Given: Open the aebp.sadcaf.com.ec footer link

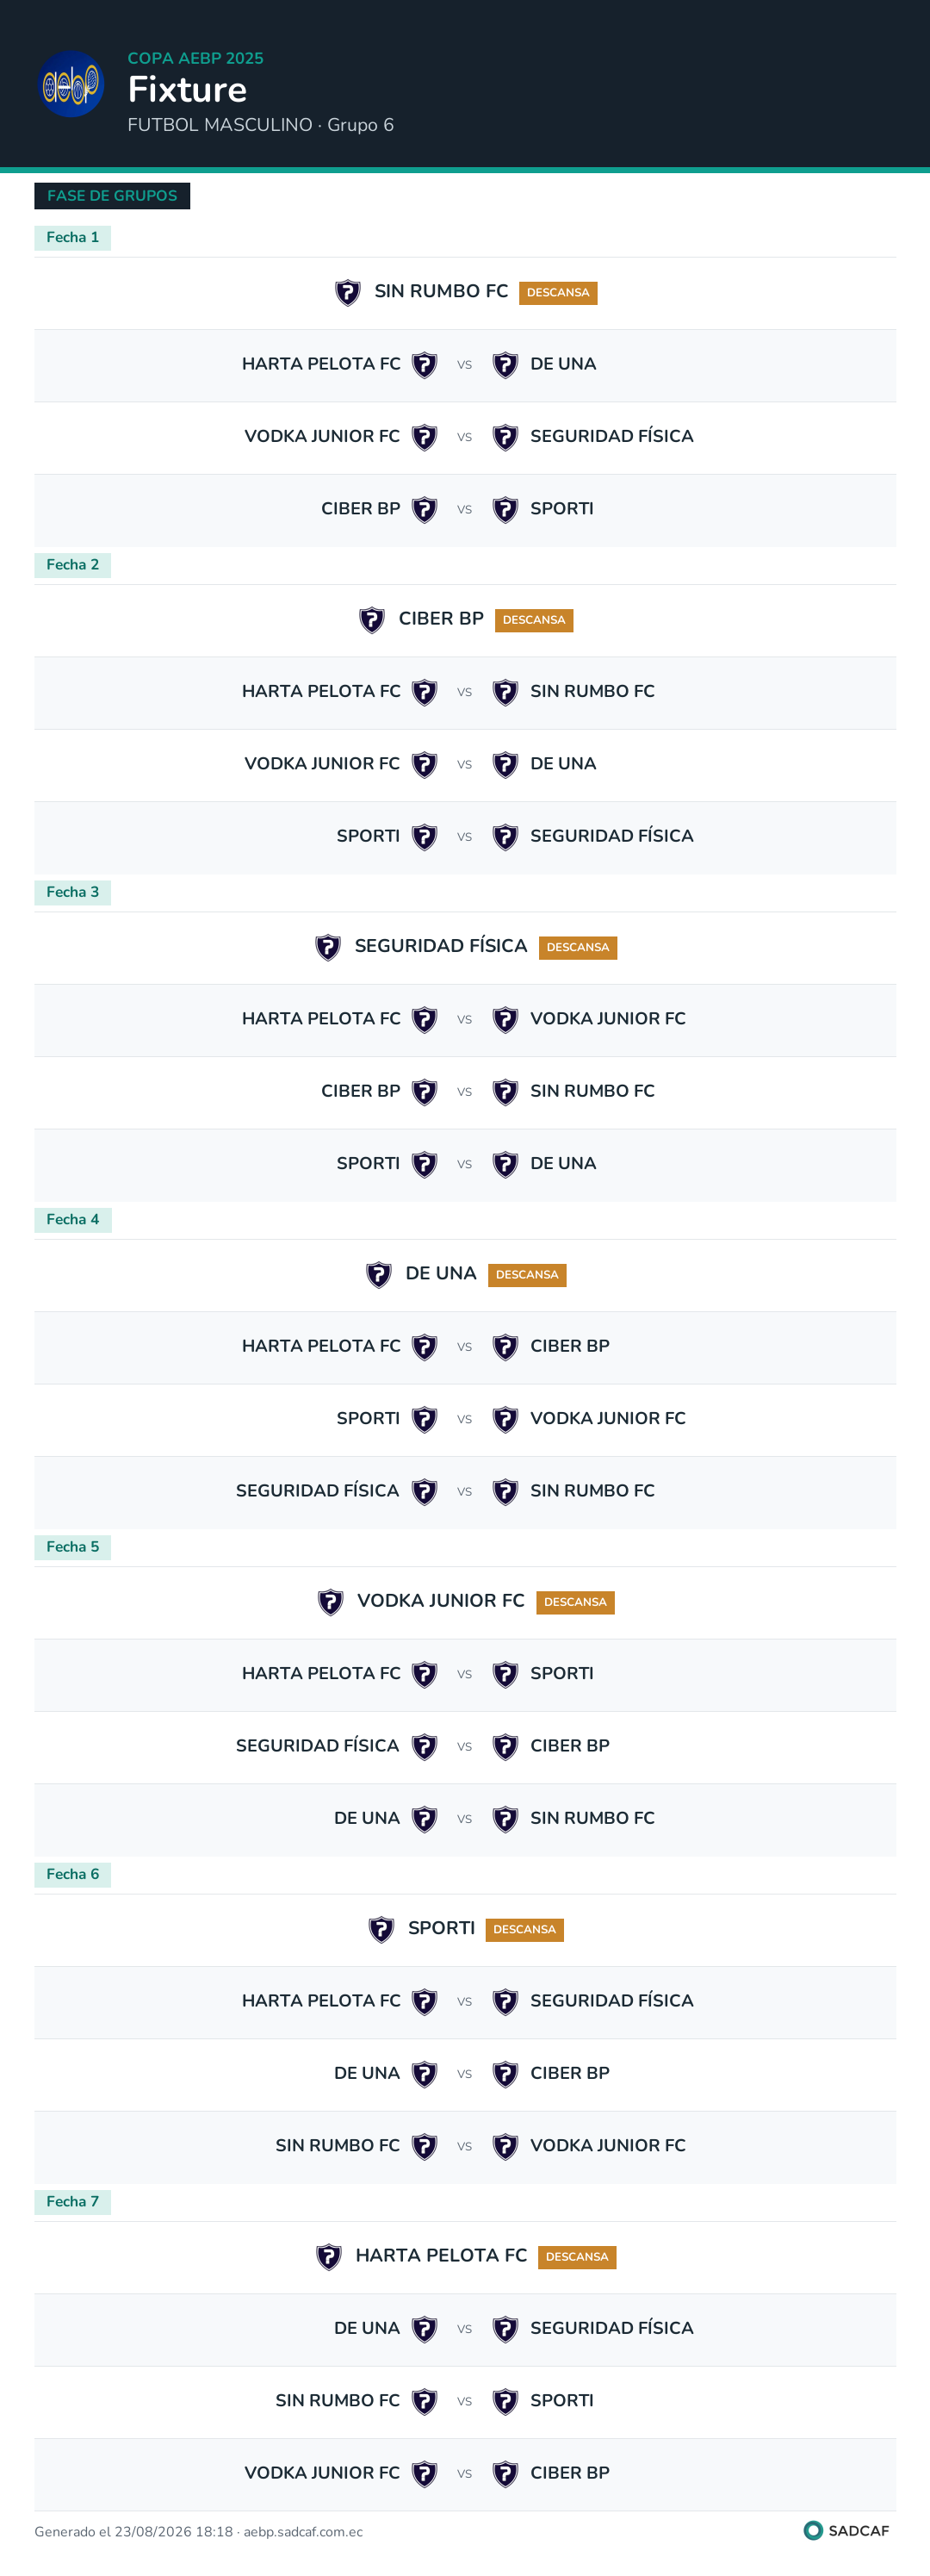Looking at the screenshot, I should (x=303, y=2531).
